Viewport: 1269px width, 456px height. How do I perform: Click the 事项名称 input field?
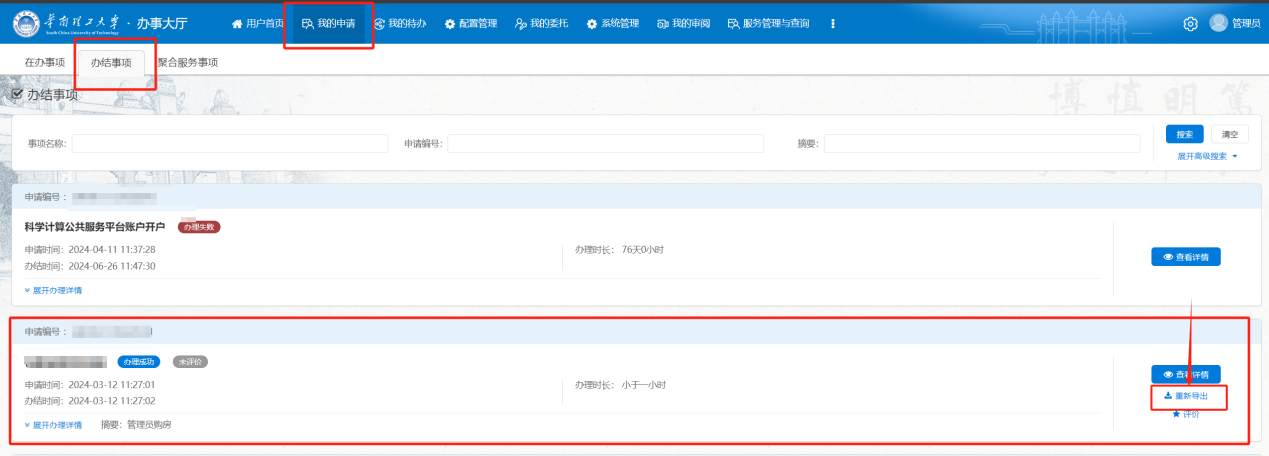(230, 144)
